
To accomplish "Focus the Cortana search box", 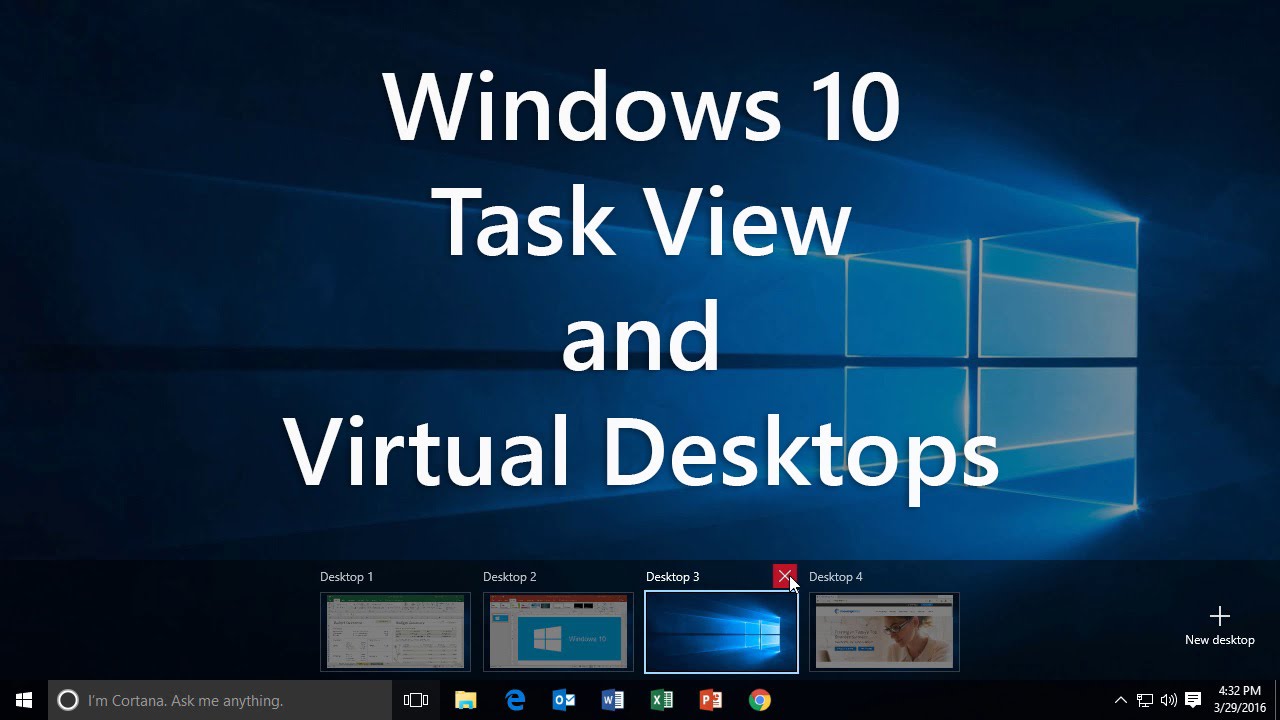I will pyautogui.click(x=220, y=700).
